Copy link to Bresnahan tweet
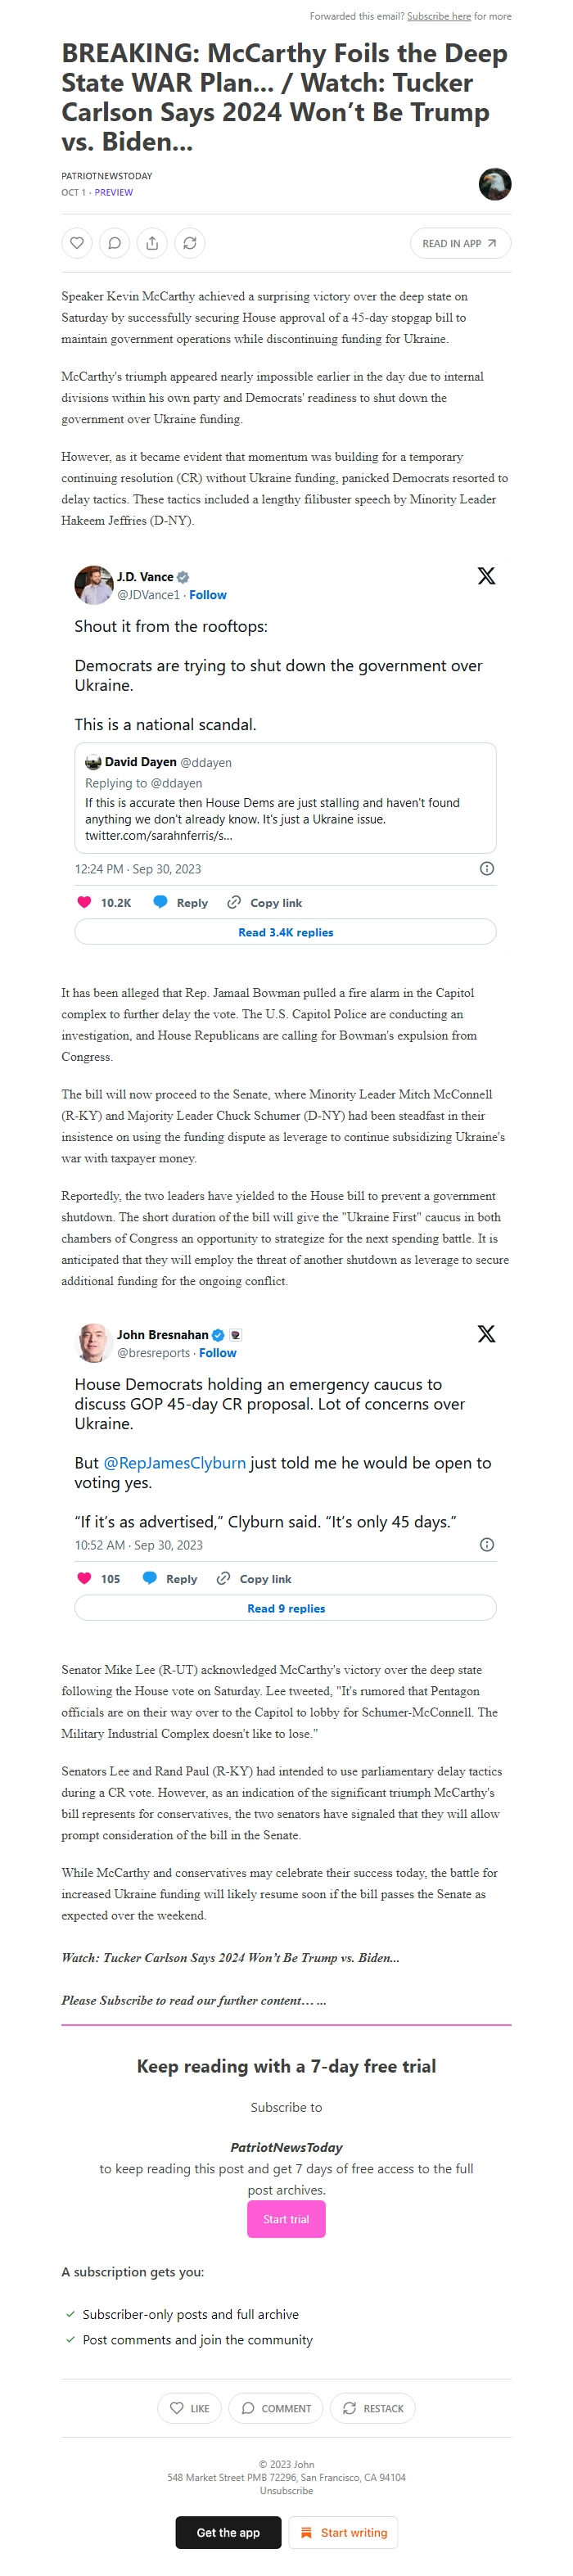 point(255,1579)
